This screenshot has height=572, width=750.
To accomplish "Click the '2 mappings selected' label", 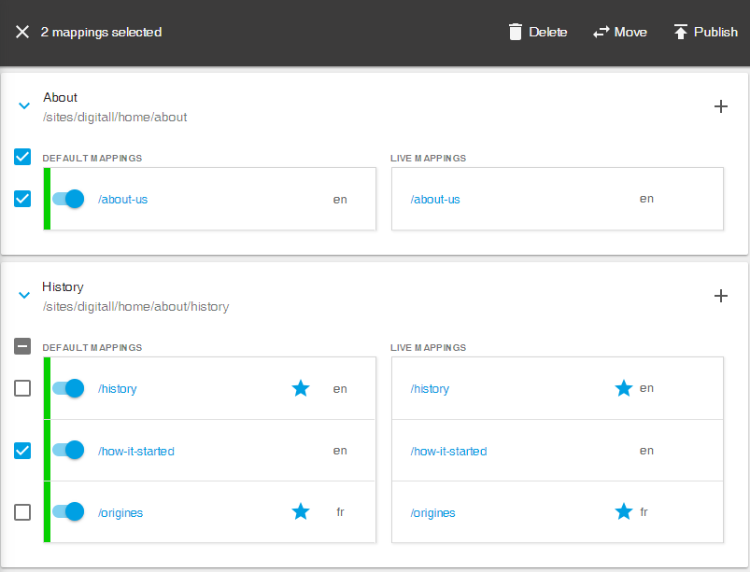I will (101, 32).
